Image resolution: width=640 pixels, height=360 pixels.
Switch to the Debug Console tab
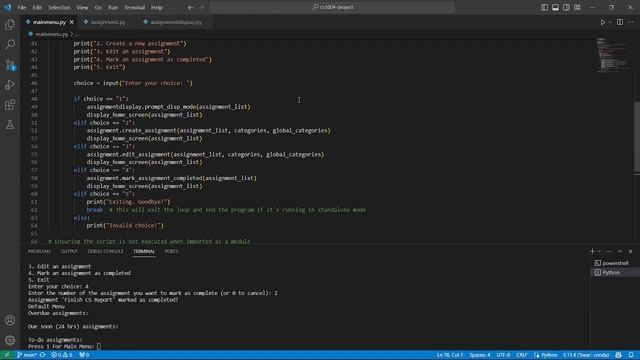pos(105,251)
